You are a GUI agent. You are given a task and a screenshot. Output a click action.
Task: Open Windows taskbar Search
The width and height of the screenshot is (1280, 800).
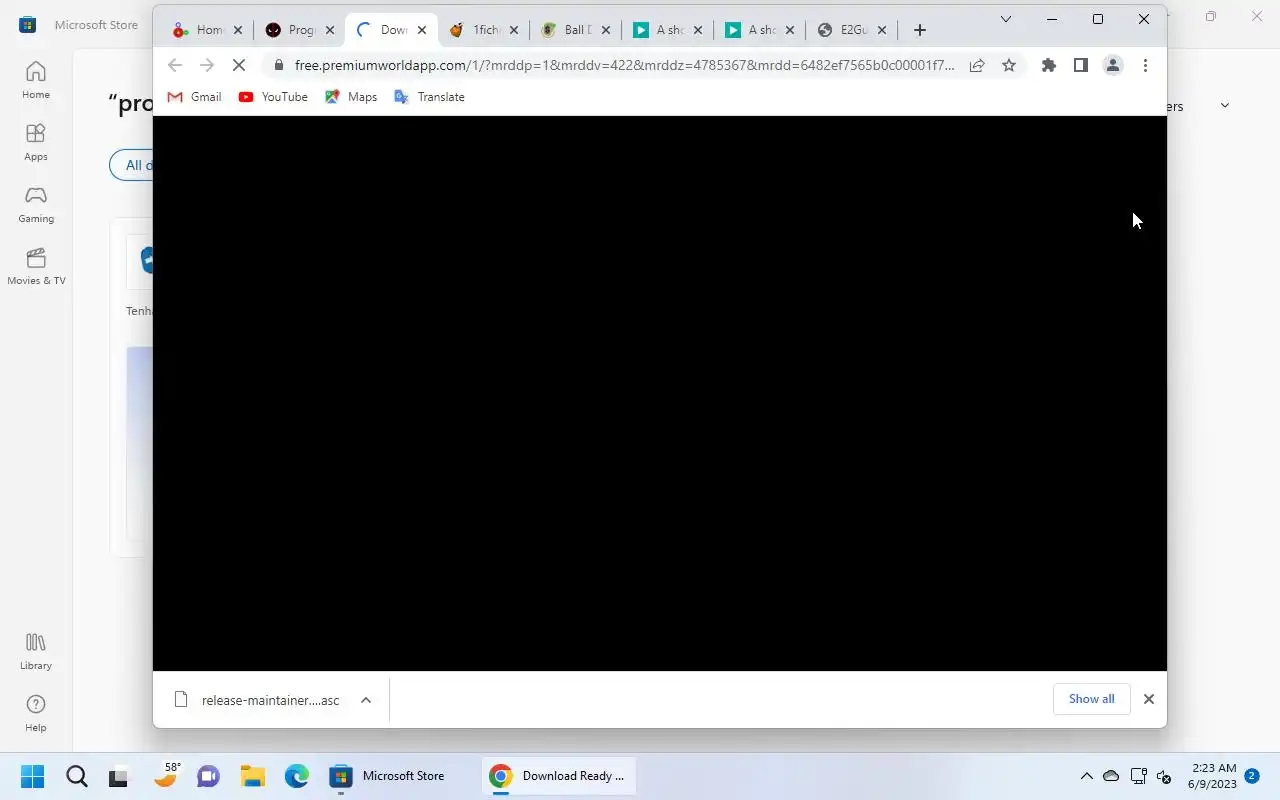click(x=76, y=776)
